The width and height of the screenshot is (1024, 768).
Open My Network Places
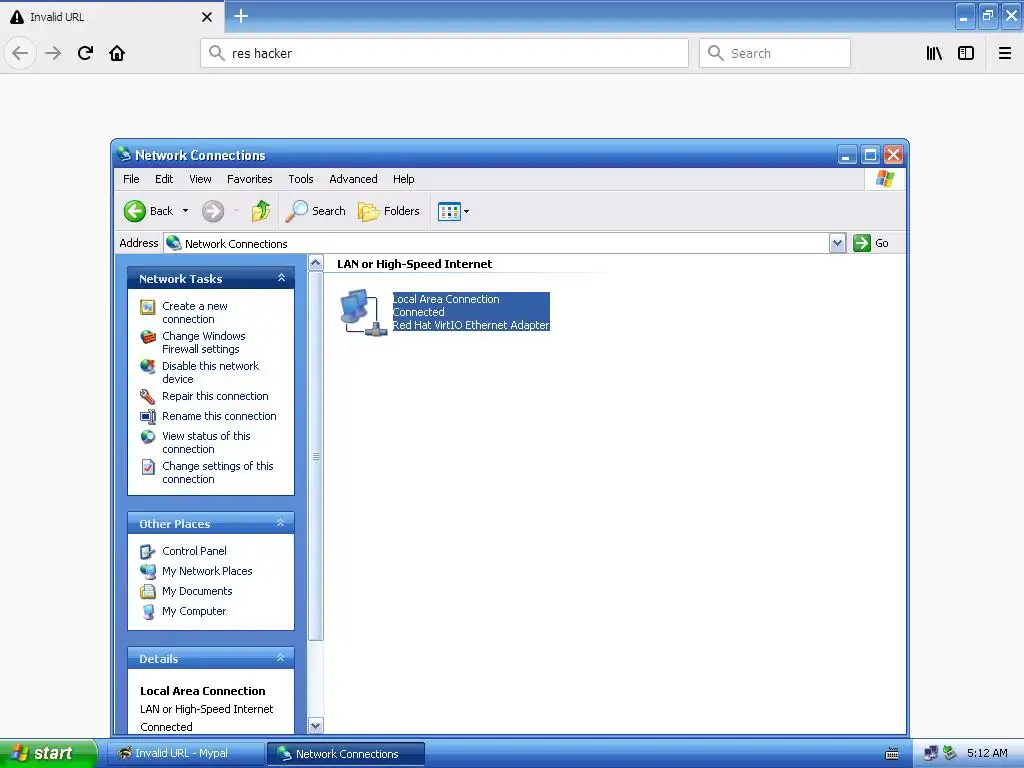pos(207,571)
